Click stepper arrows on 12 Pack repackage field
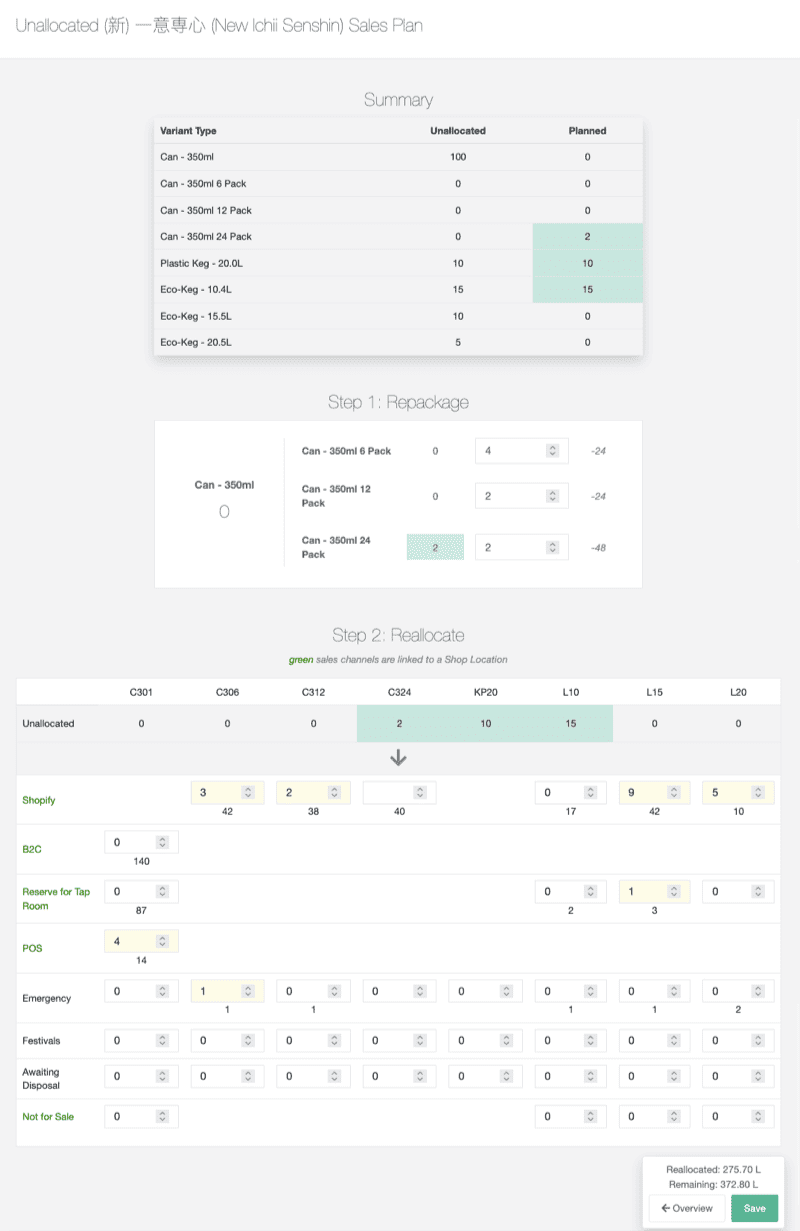This screenshot has height=1231, width=800. [x=552, y=496]
